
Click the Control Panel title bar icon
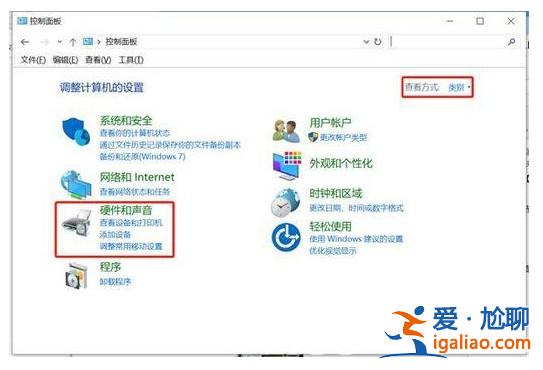[x=22, y=21]
